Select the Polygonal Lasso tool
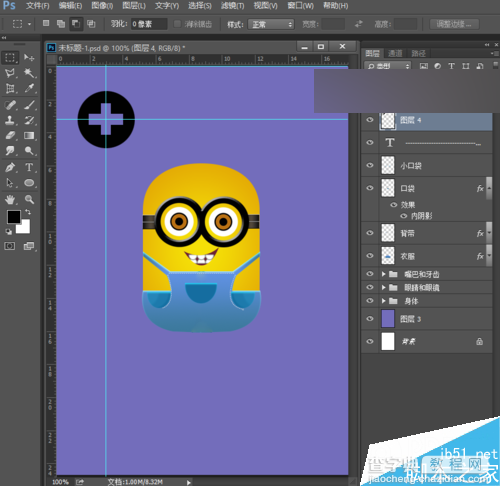Viewport: 500px width, 486px height. (x=10, y=73)
